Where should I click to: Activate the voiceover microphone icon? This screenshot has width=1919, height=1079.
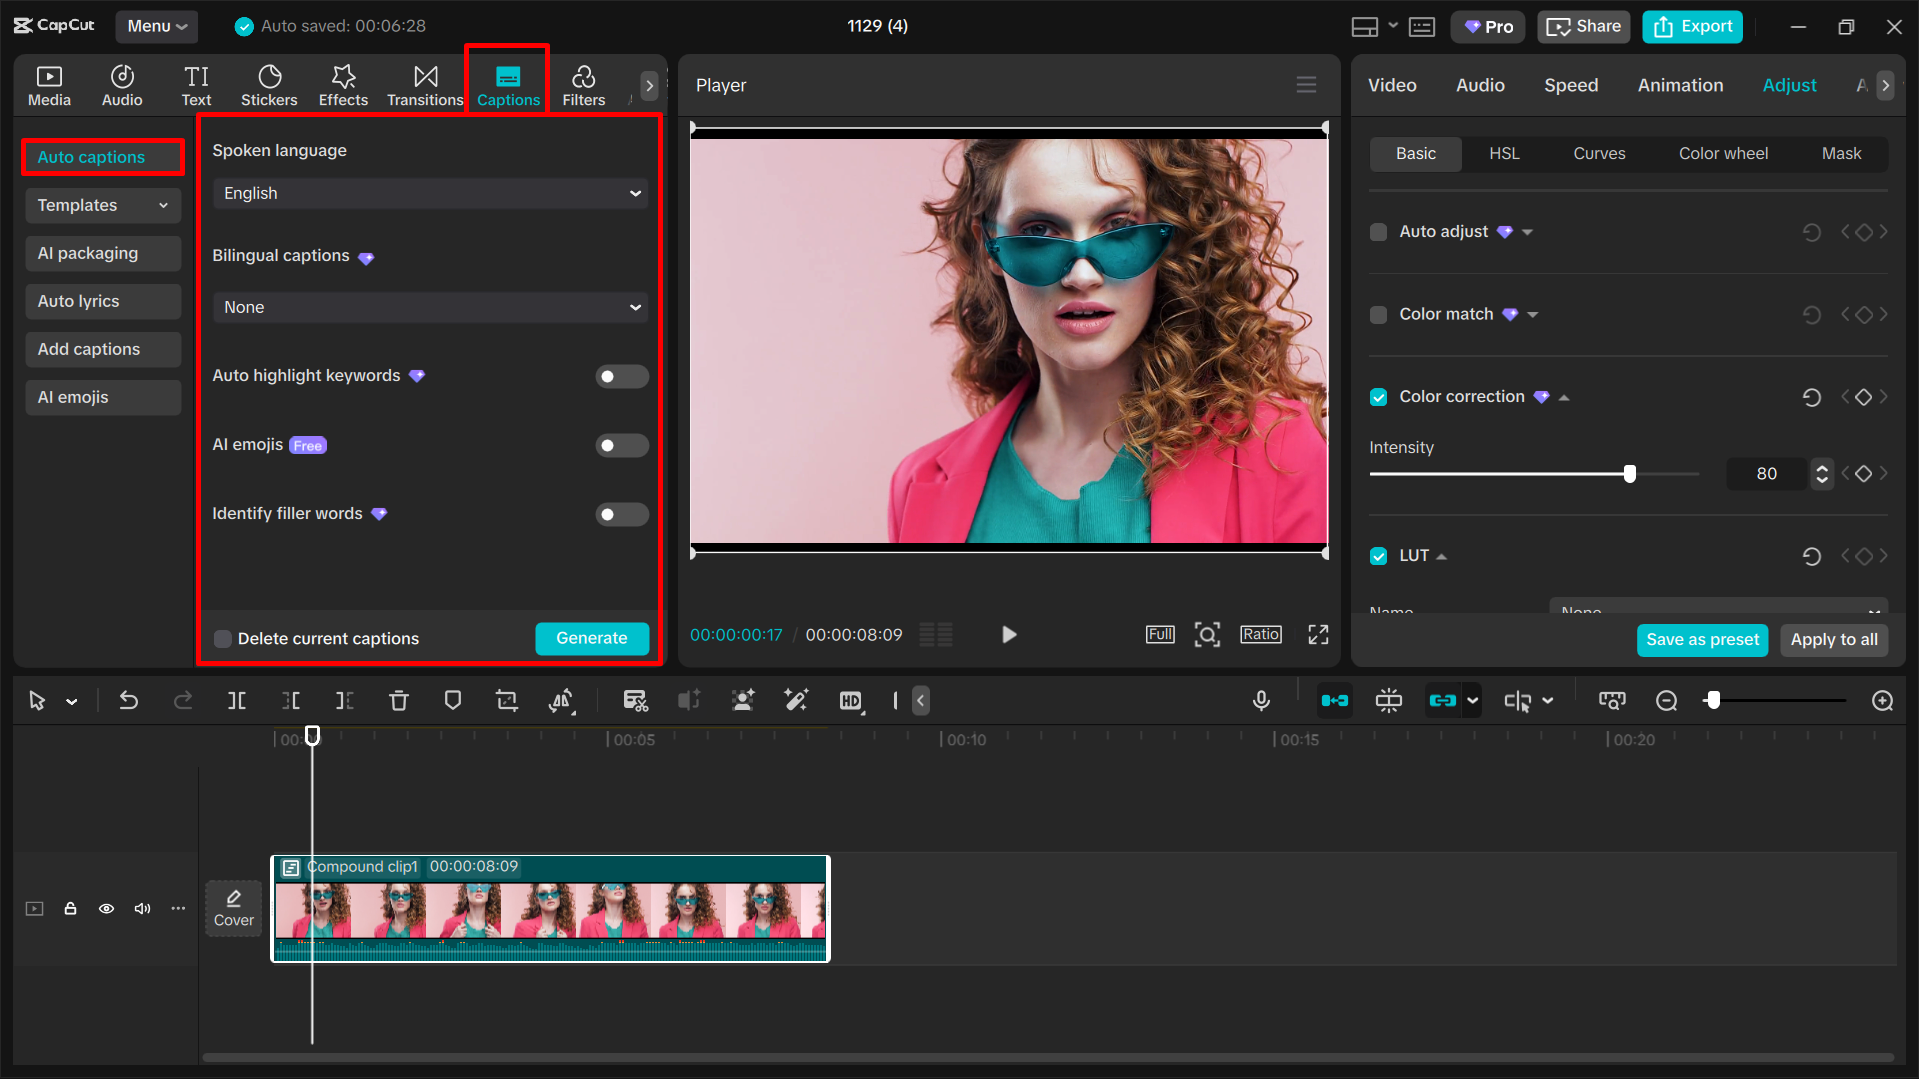[1261, 700]
